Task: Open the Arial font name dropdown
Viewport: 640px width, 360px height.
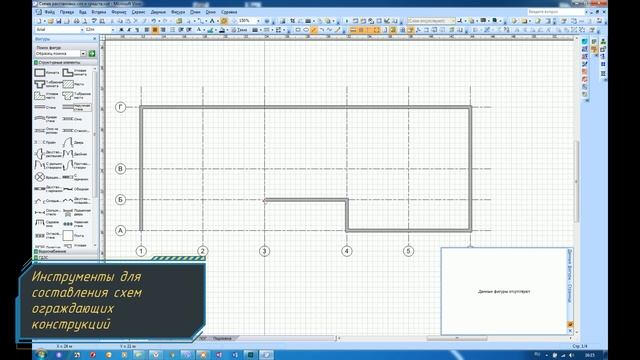Action: point(82,29)
